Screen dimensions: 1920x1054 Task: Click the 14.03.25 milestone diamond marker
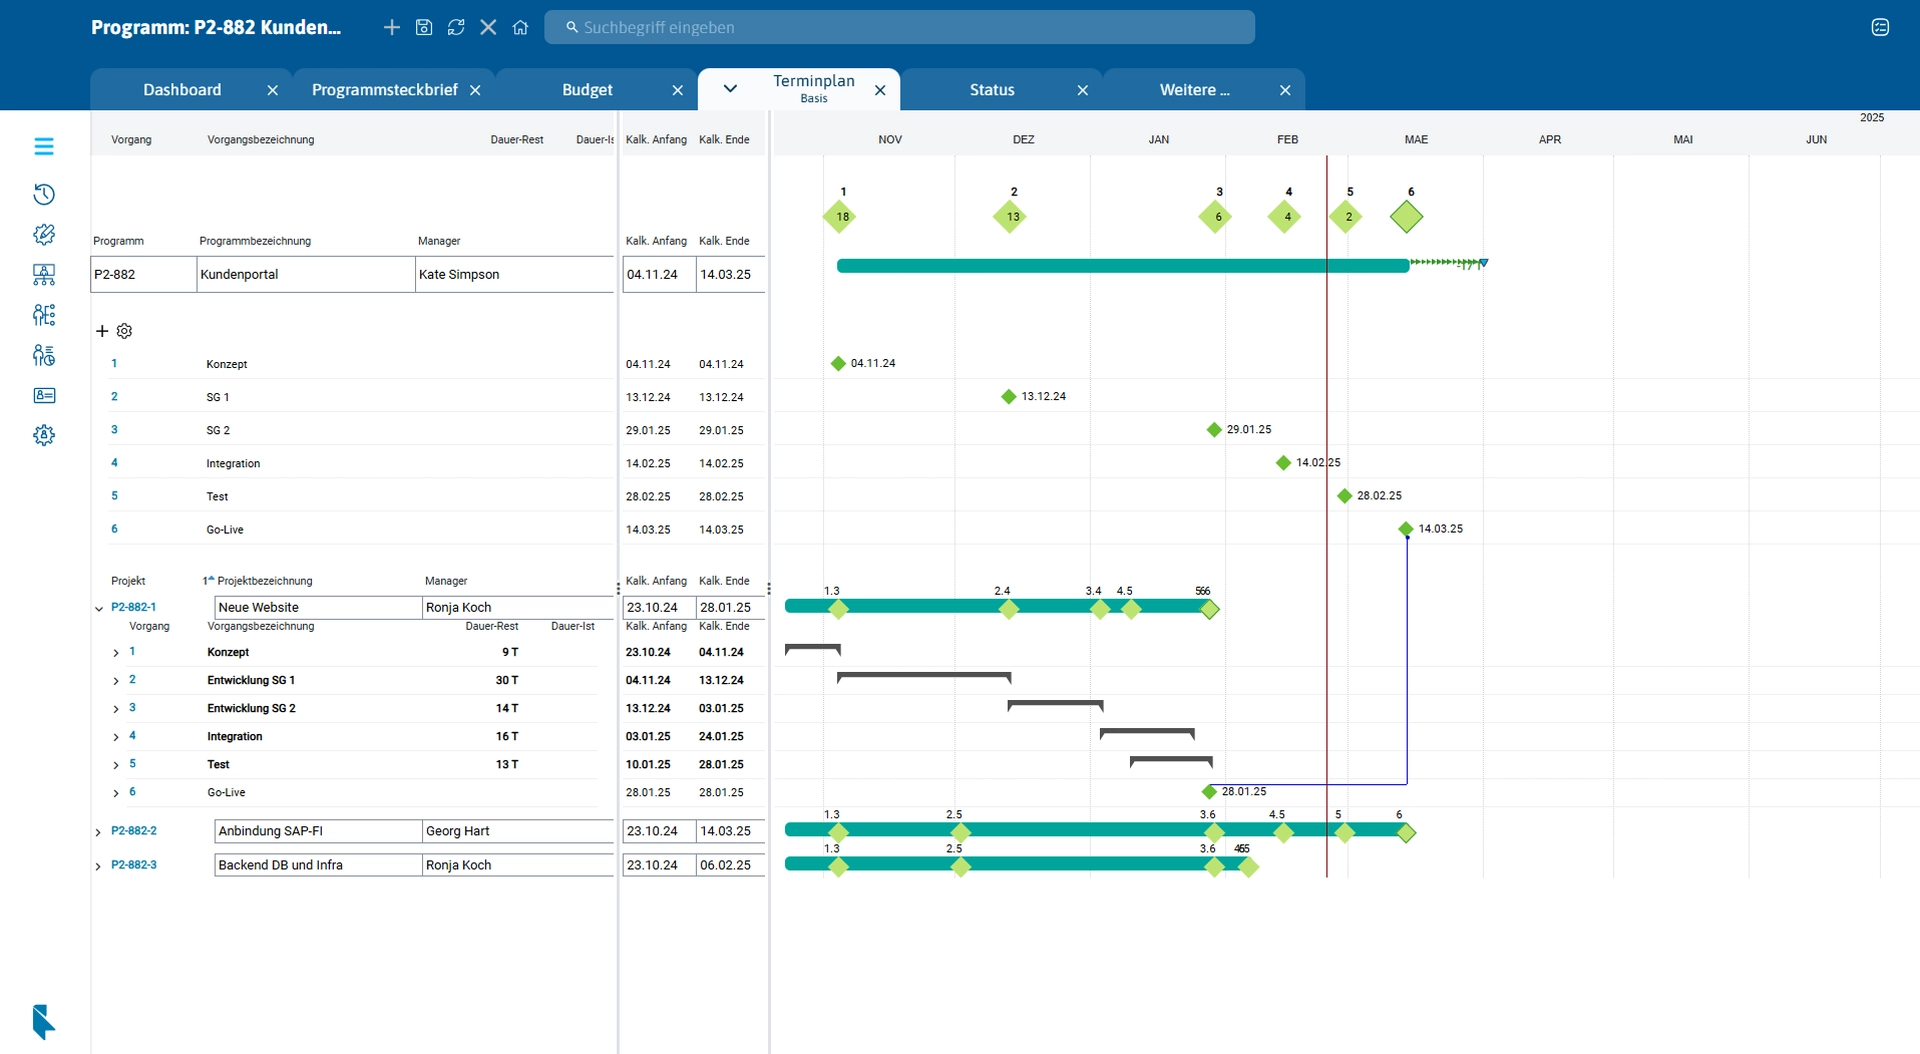coord(1408,529)
